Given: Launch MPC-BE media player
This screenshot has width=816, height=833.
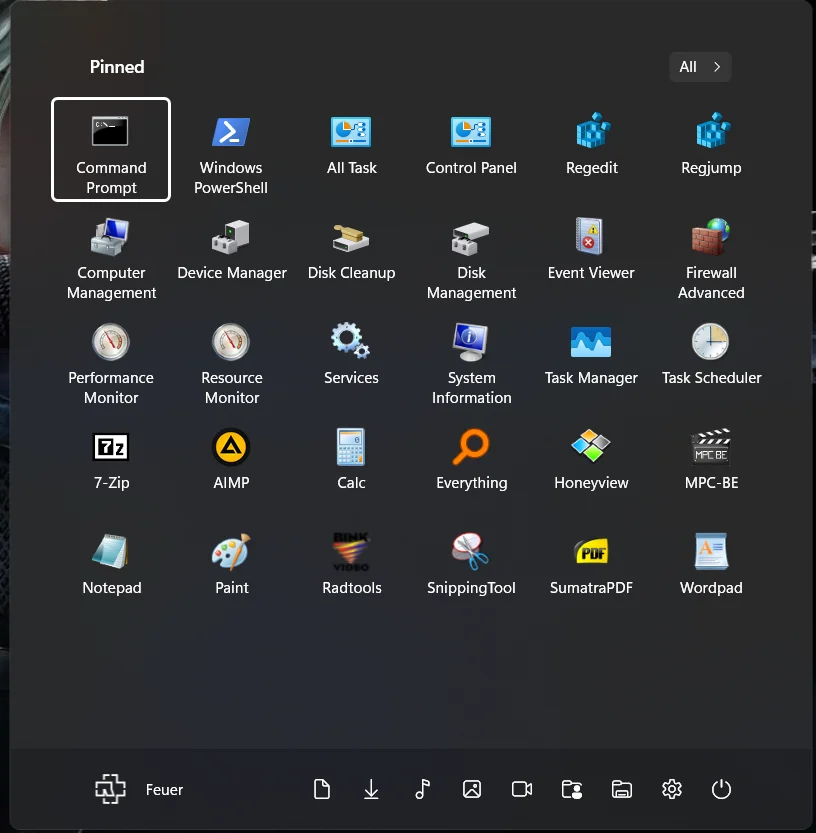Looking at the screenshot, I should [x=711, y=465].
